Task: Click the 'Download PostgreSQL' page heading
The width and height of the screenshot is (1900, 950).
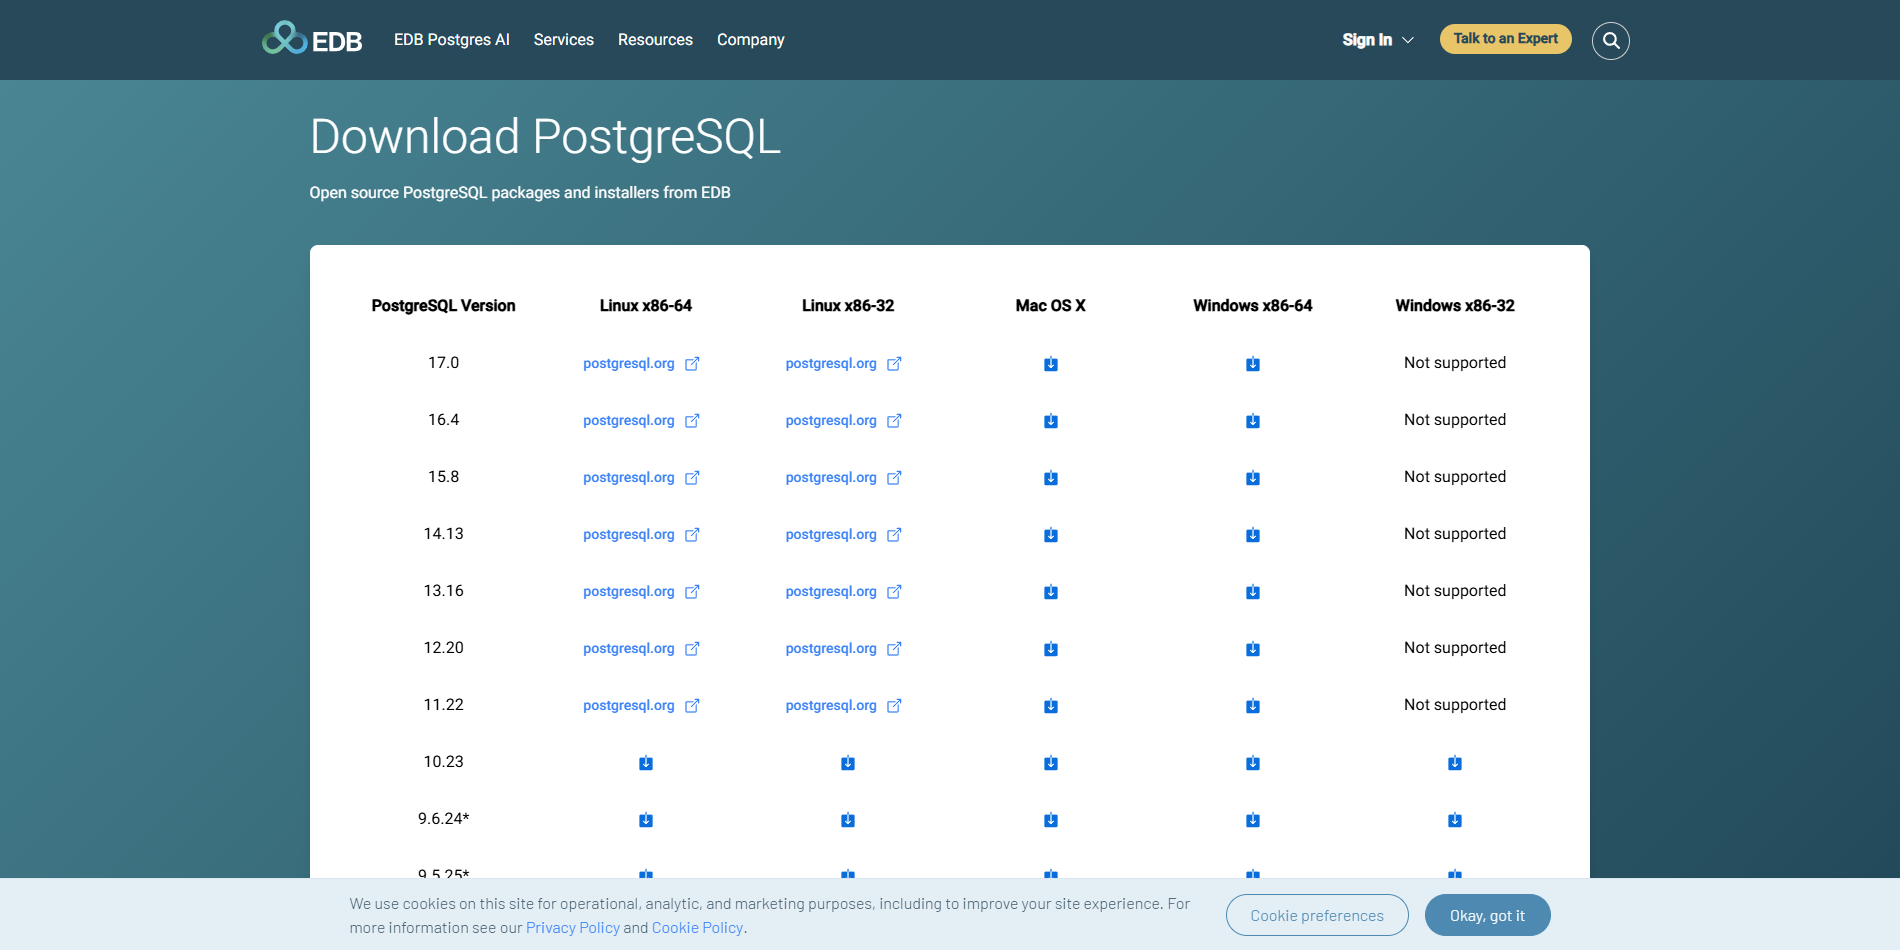Action: [x=545, y=137]
